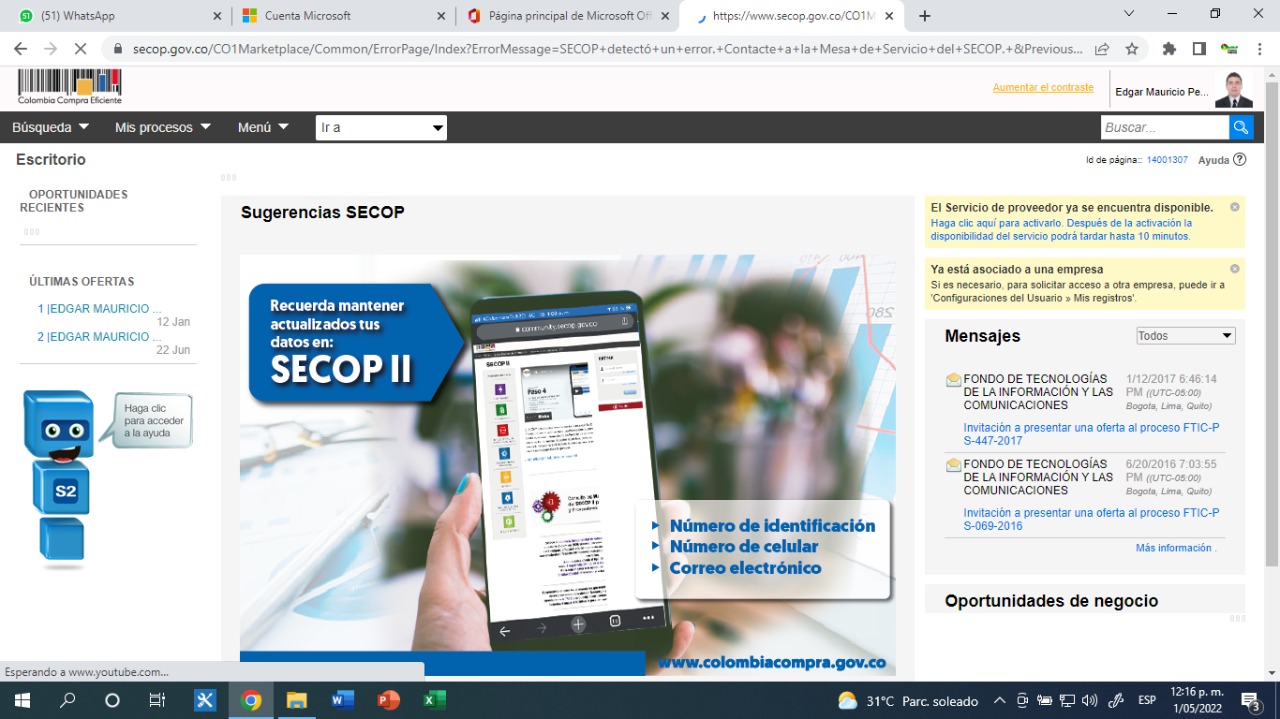Switch to the Microsoft Office tab
The width and height of the screenshot is (1280, 719).
coord(566,16)
